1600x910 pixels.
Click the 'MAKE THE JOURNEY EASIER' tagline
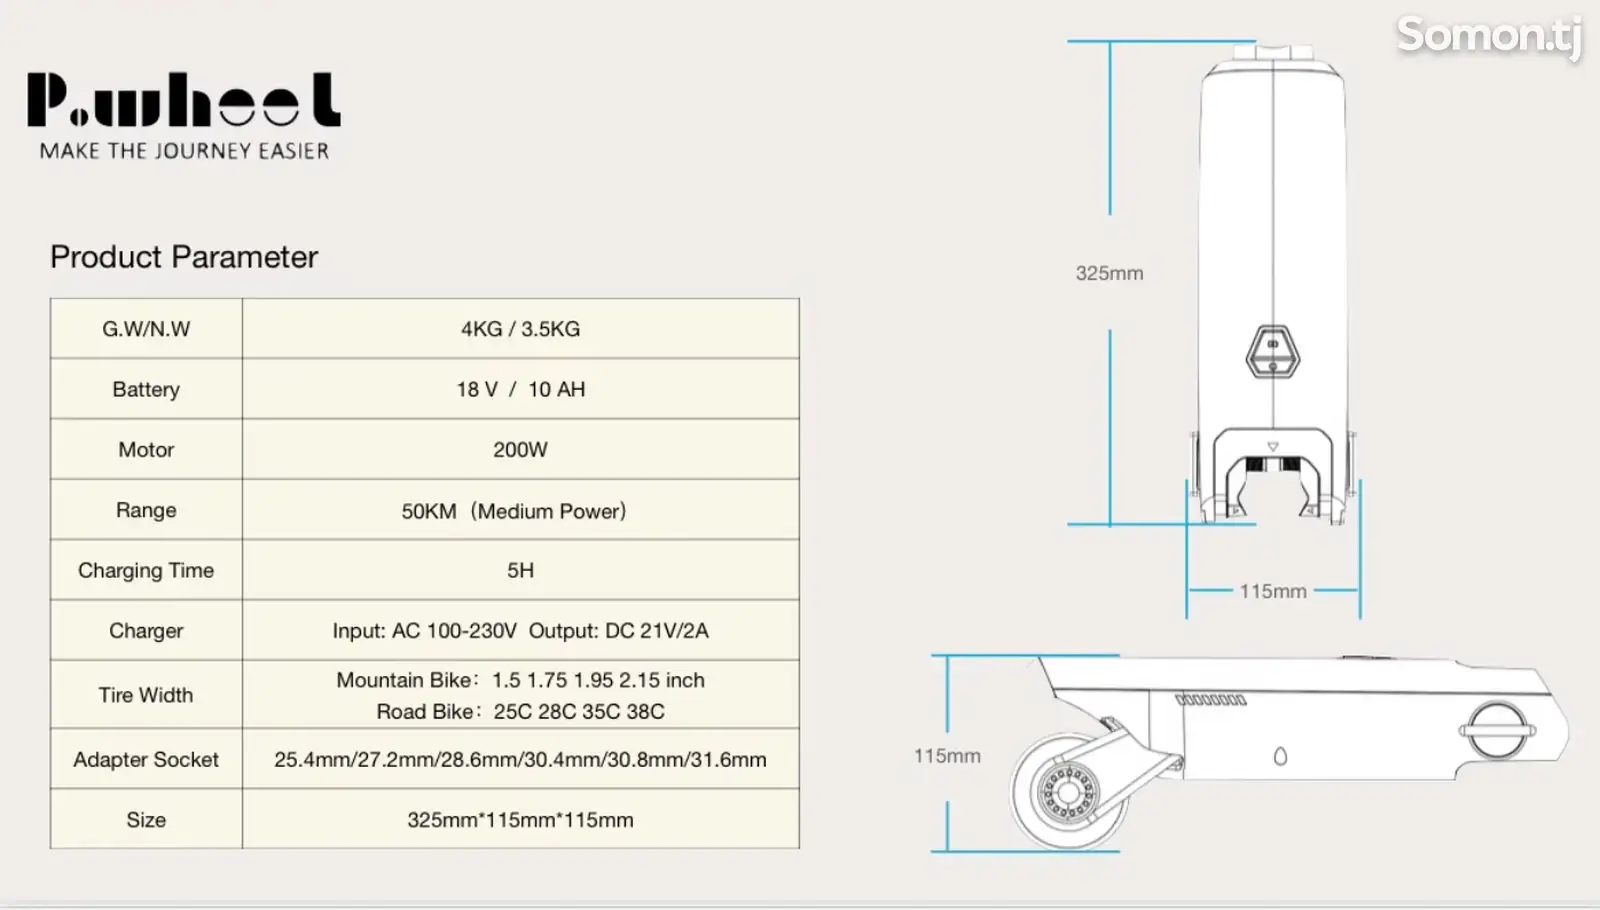coord(184,151)
